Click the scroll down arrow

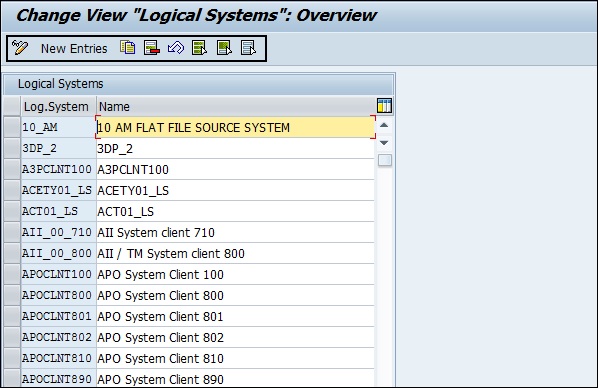click(x=384, y=143)
